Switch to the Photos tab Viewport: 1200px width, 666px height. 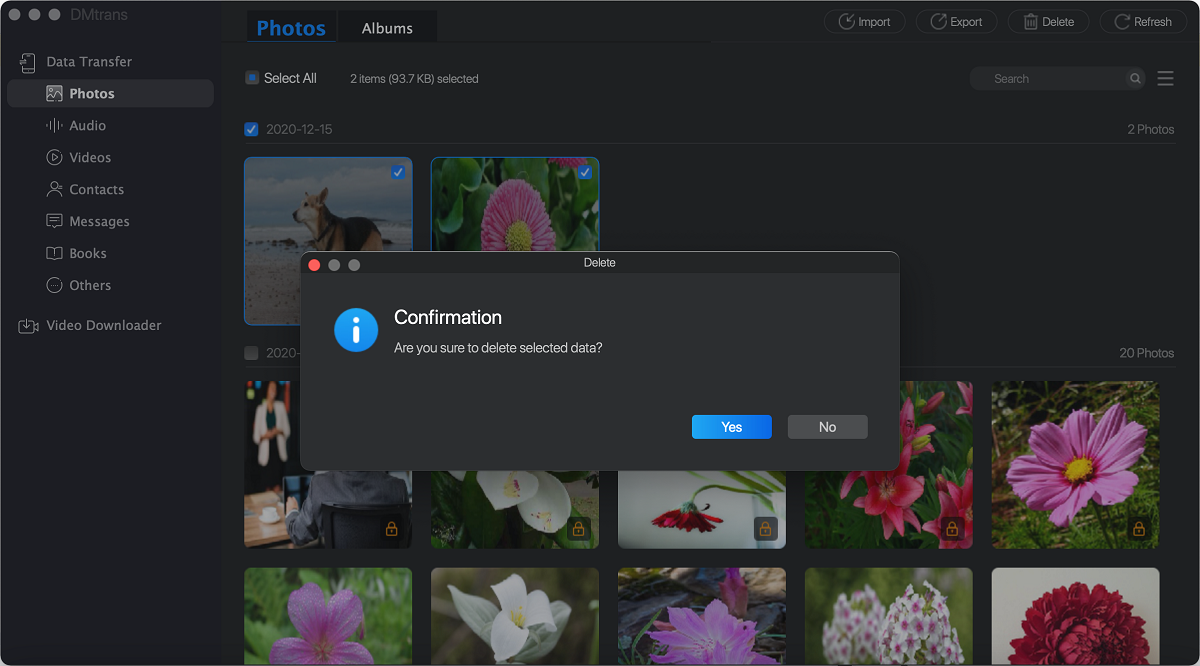(291, 28)
